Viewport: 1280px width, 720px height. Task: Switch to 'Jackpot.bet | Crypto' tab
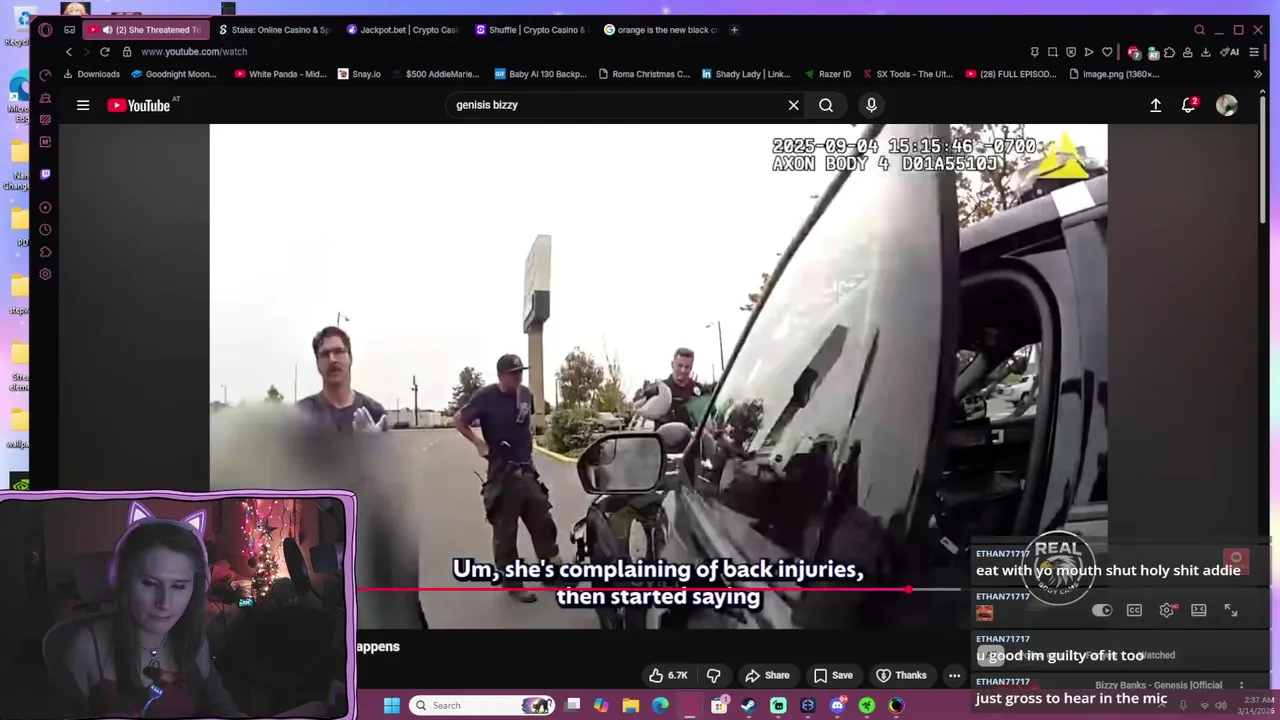pos(401,30)
